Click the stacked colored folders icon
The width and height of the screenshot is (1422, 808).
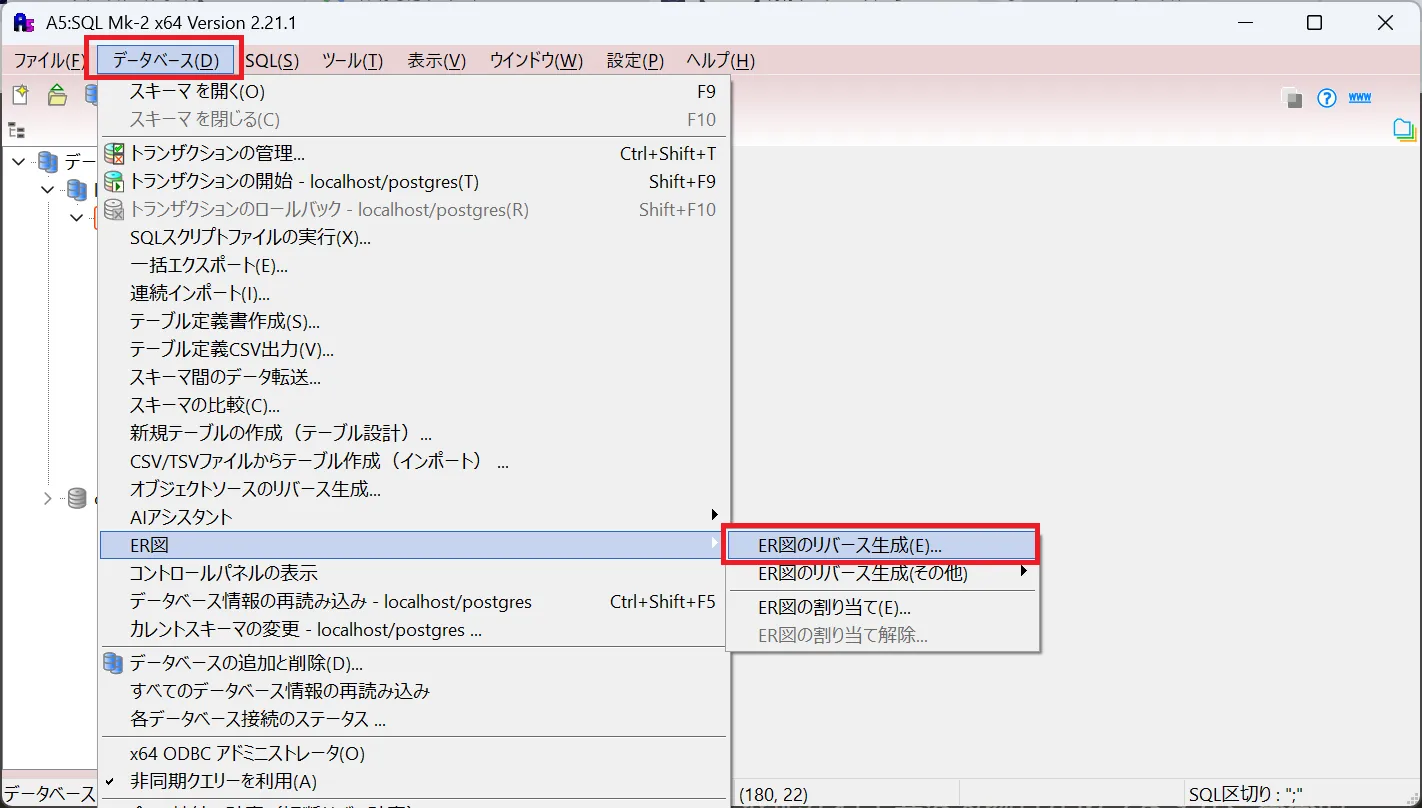1405,129
